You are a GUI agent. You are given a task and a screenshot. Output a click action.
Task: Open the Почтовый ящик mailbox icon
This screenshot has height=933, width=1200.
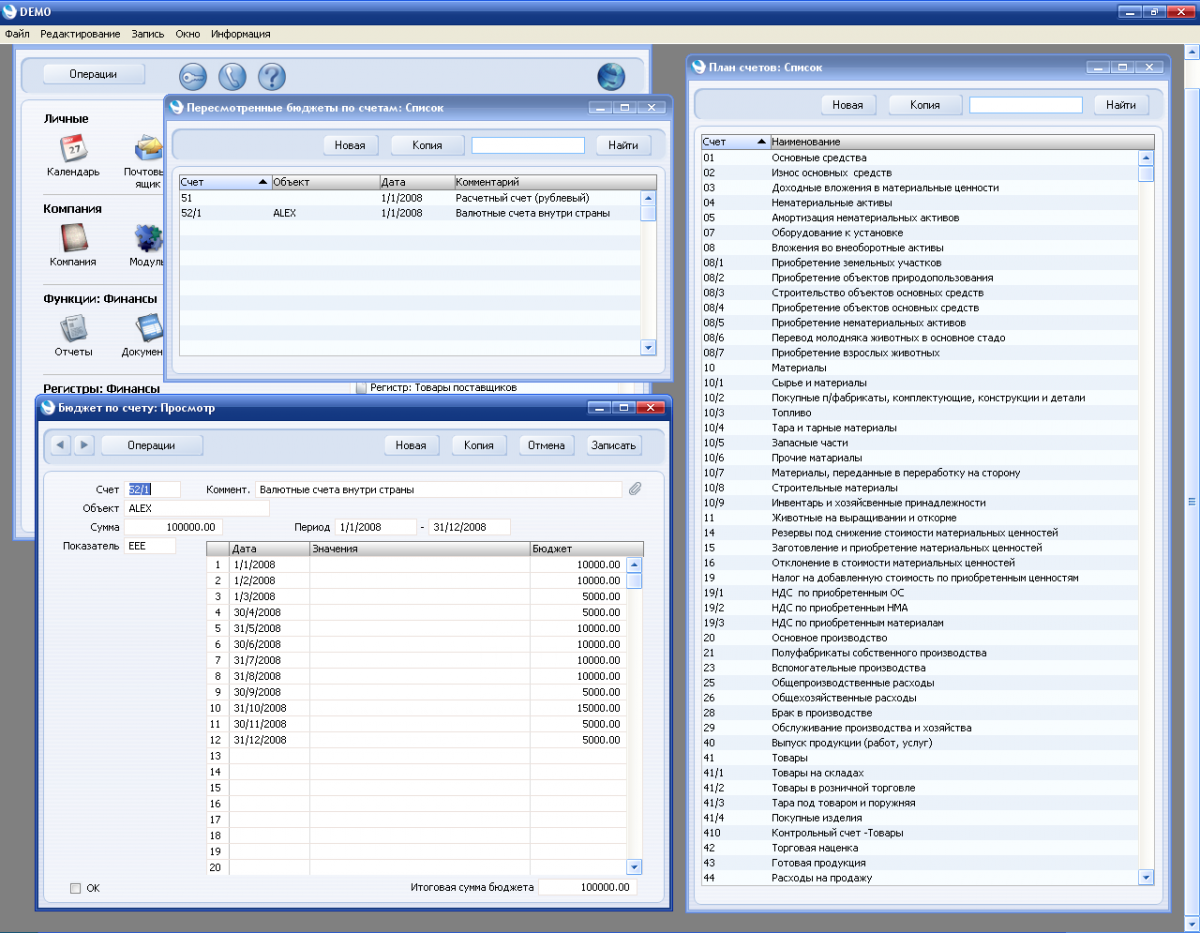(149, 149)
